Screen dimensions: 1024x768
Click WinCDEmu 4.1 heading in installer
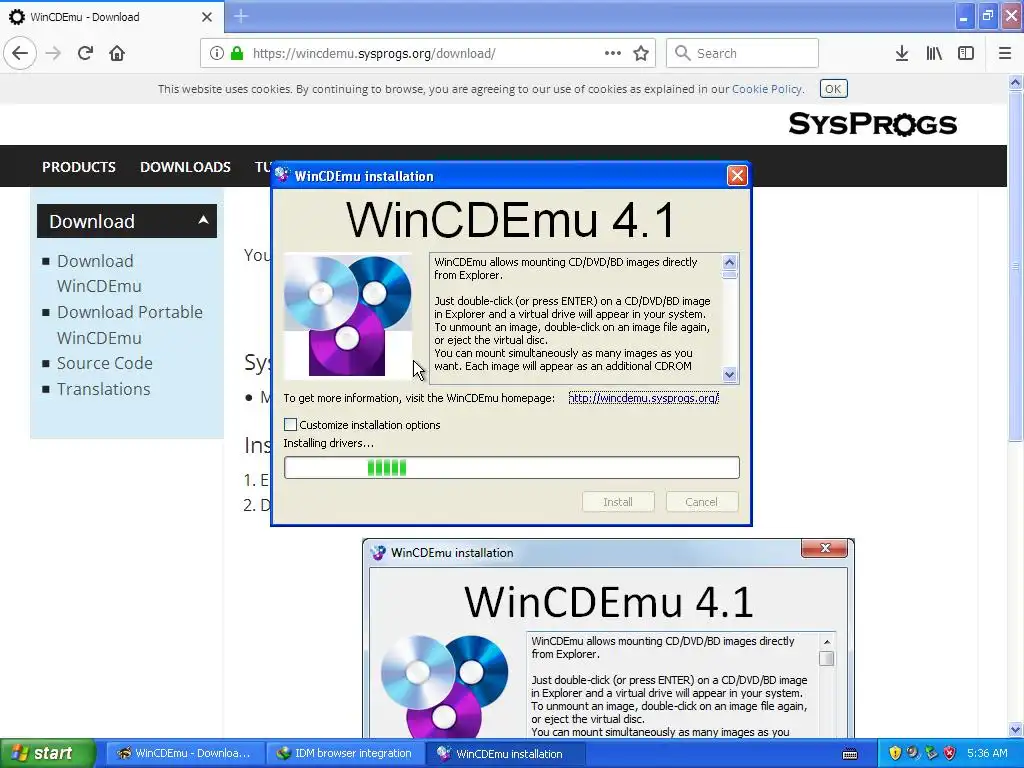click(511, 220)
